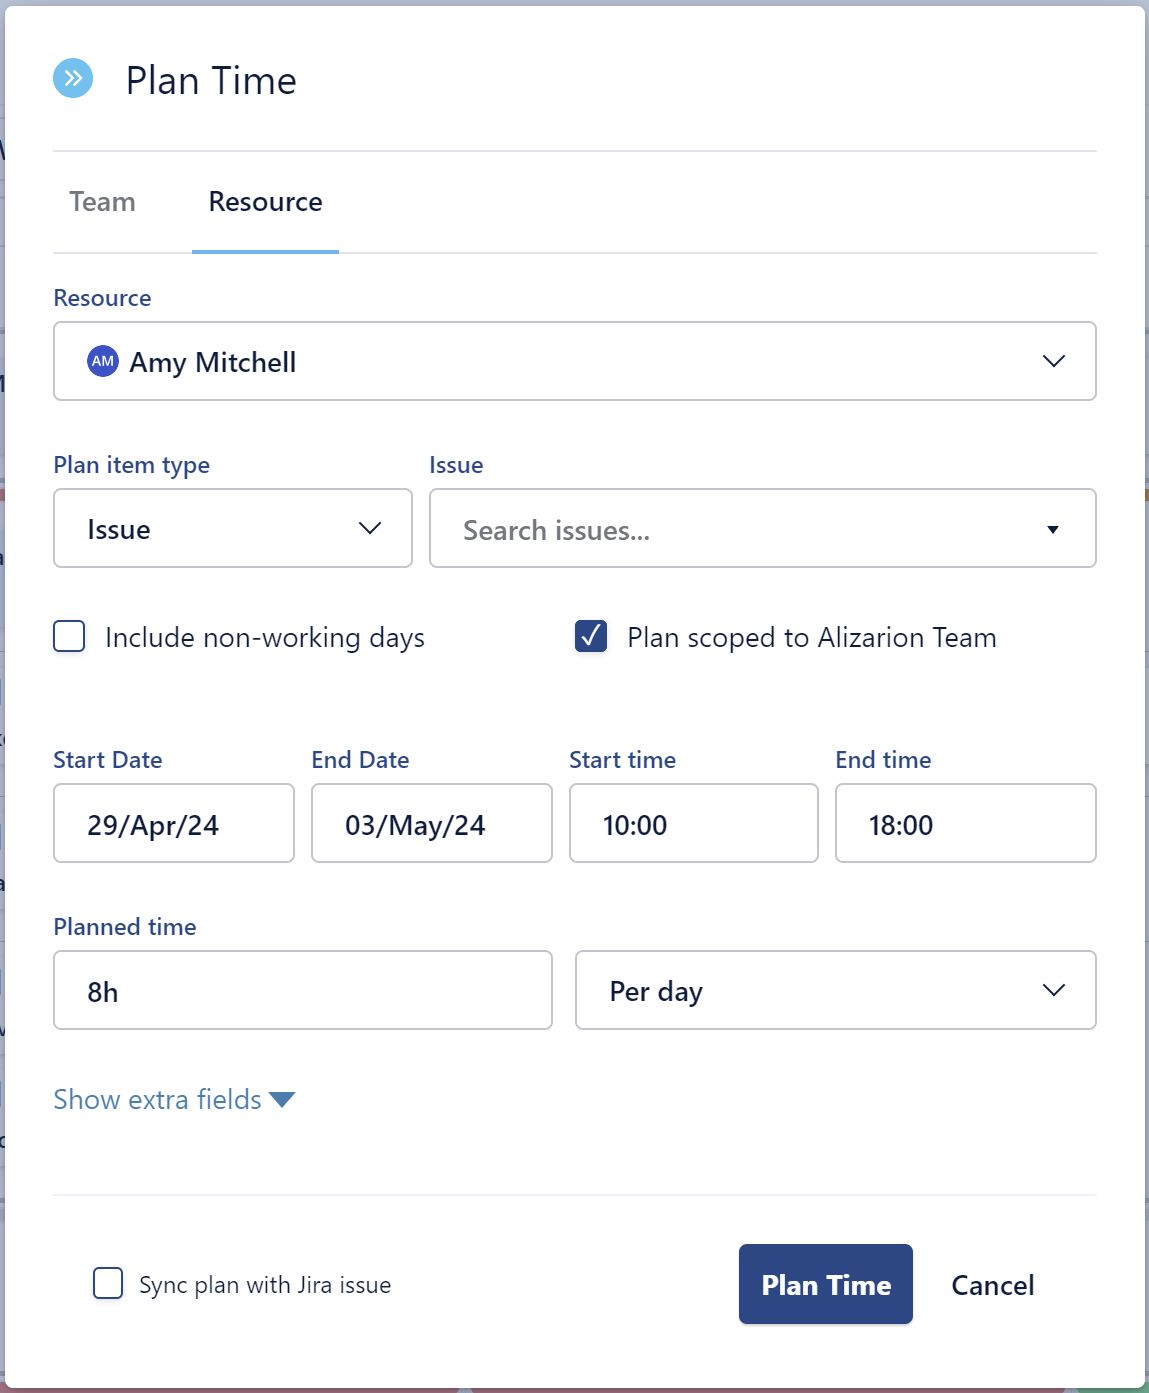Expand Show extra fields
Image resolution: width=1149 pixels, height=1393 pixels.
click(173, 1099)
